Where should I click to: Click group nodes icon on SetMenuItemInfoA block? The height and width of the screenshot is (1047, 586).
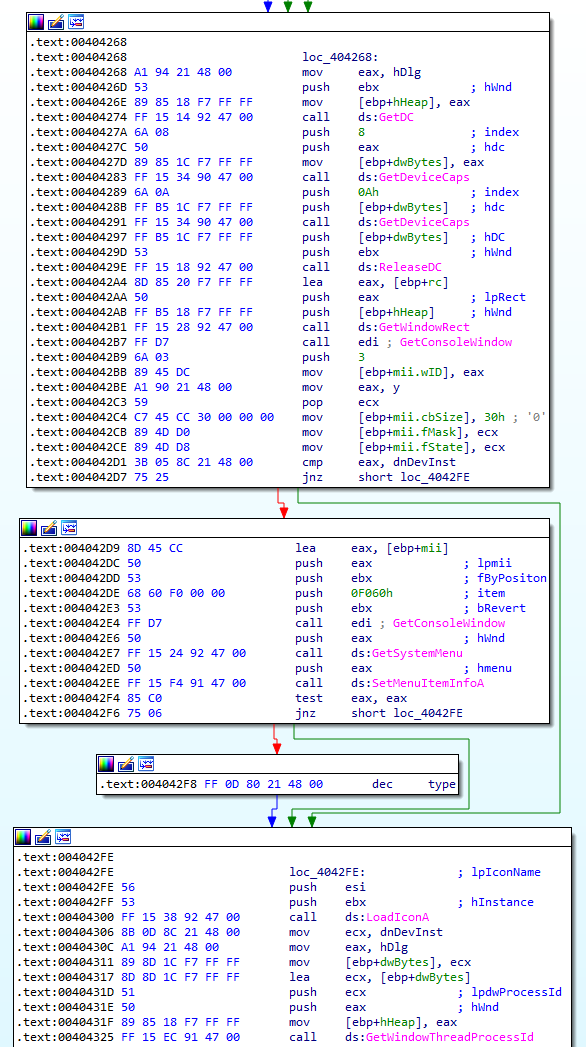click(69, 528)
